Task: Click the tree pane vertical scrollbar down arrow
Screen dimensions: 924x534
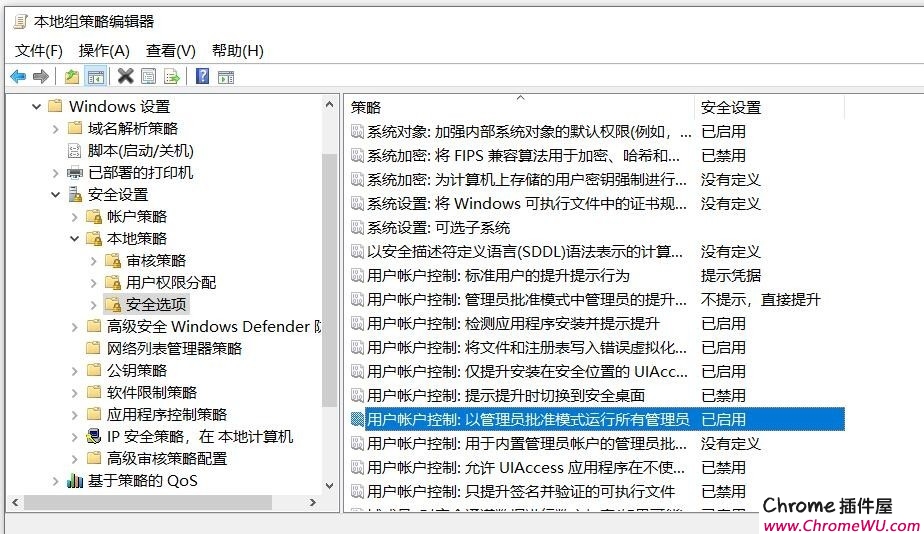Action: point(329,486)
